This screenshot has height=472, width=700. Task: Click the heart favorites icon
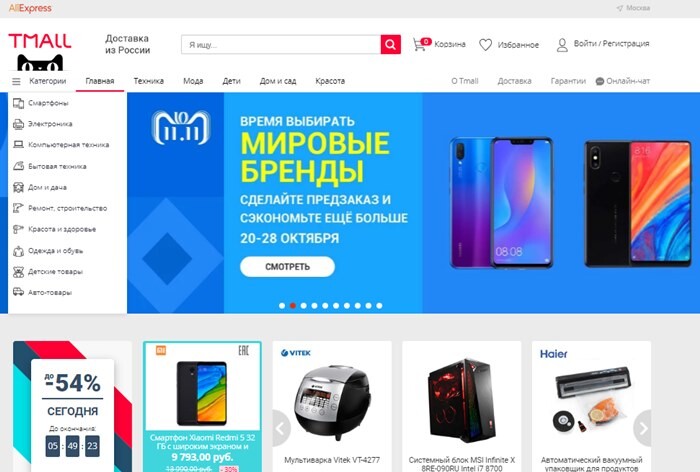[485, 45]
